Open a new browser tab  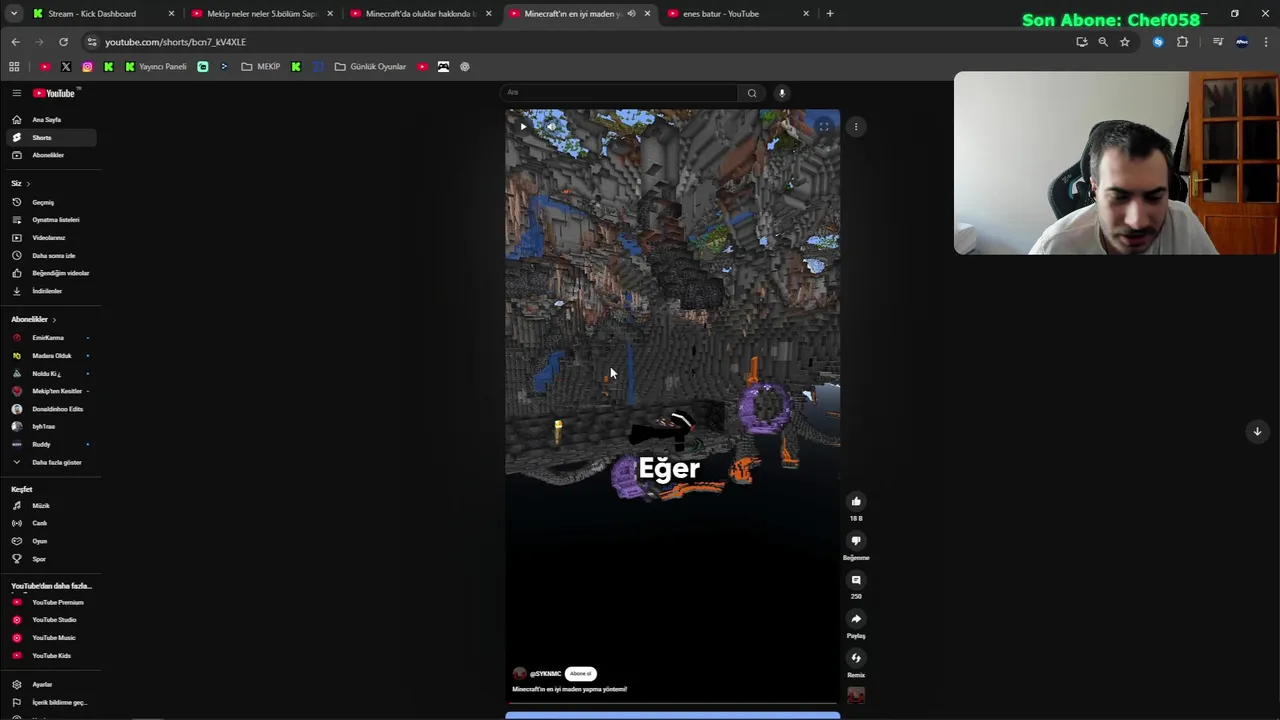point(830,14)
